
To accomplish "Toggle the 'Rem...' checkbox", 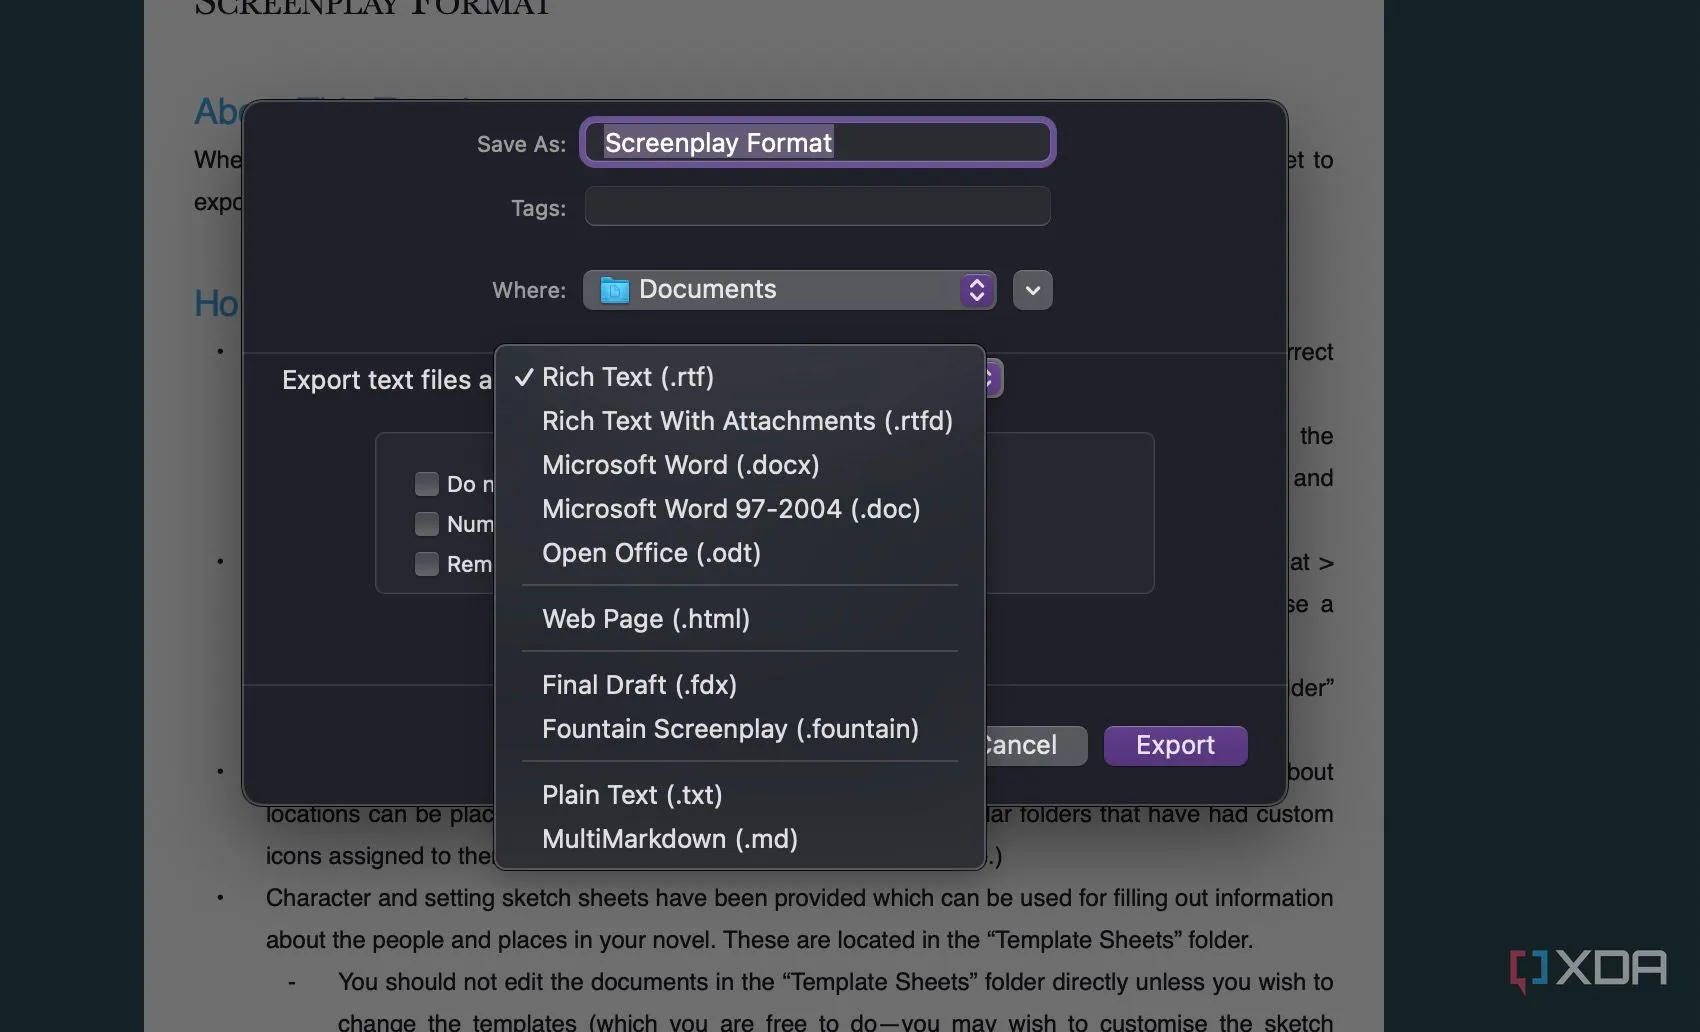I will [427, 564].
